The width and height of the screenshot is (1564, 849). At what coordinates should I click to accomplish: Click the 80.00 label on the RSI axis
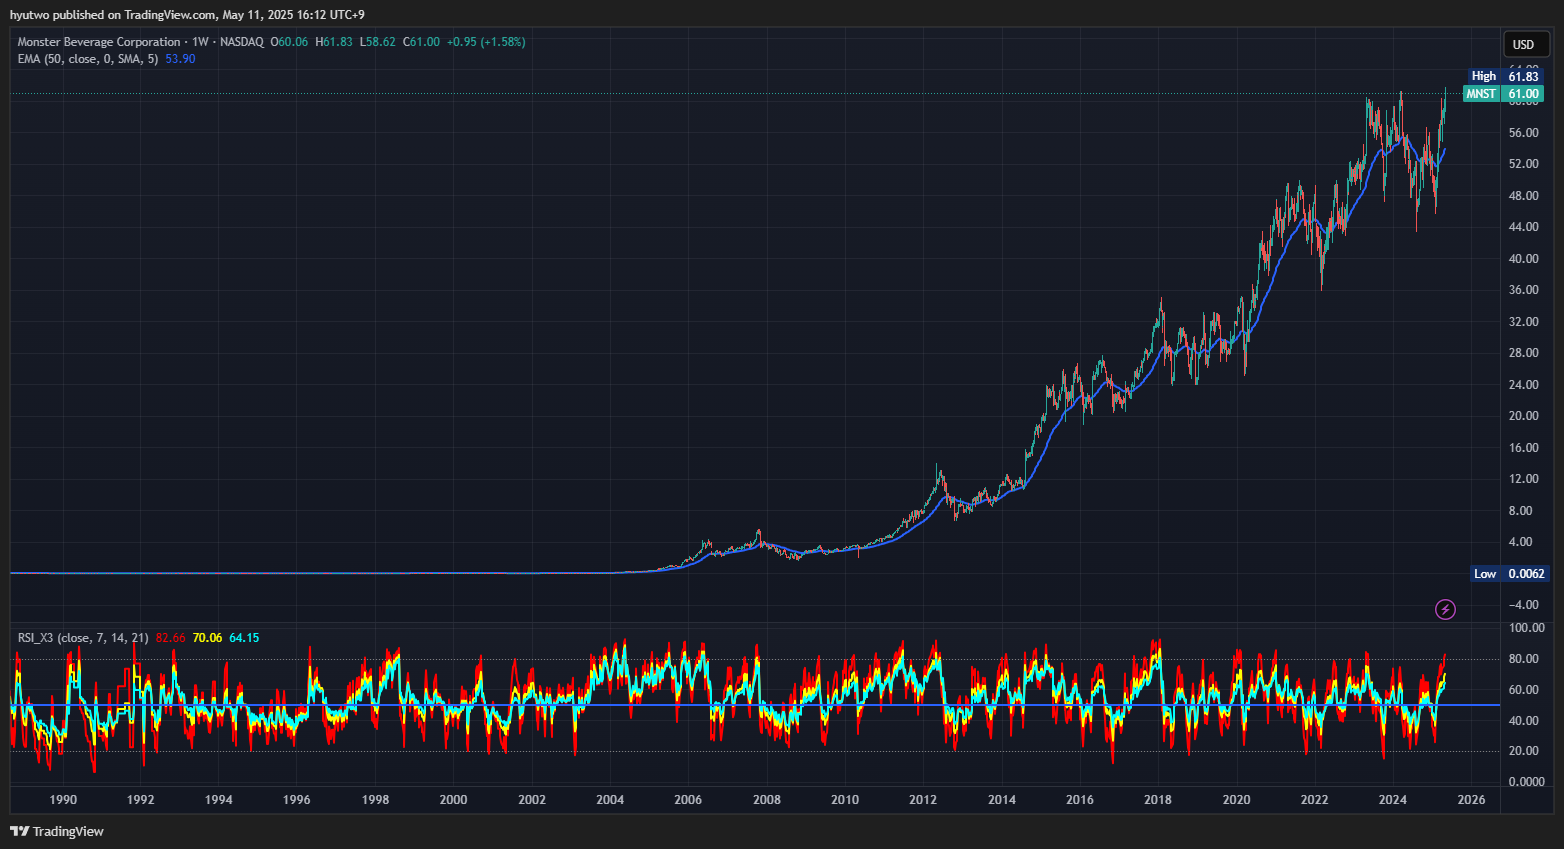[1523, 659]
